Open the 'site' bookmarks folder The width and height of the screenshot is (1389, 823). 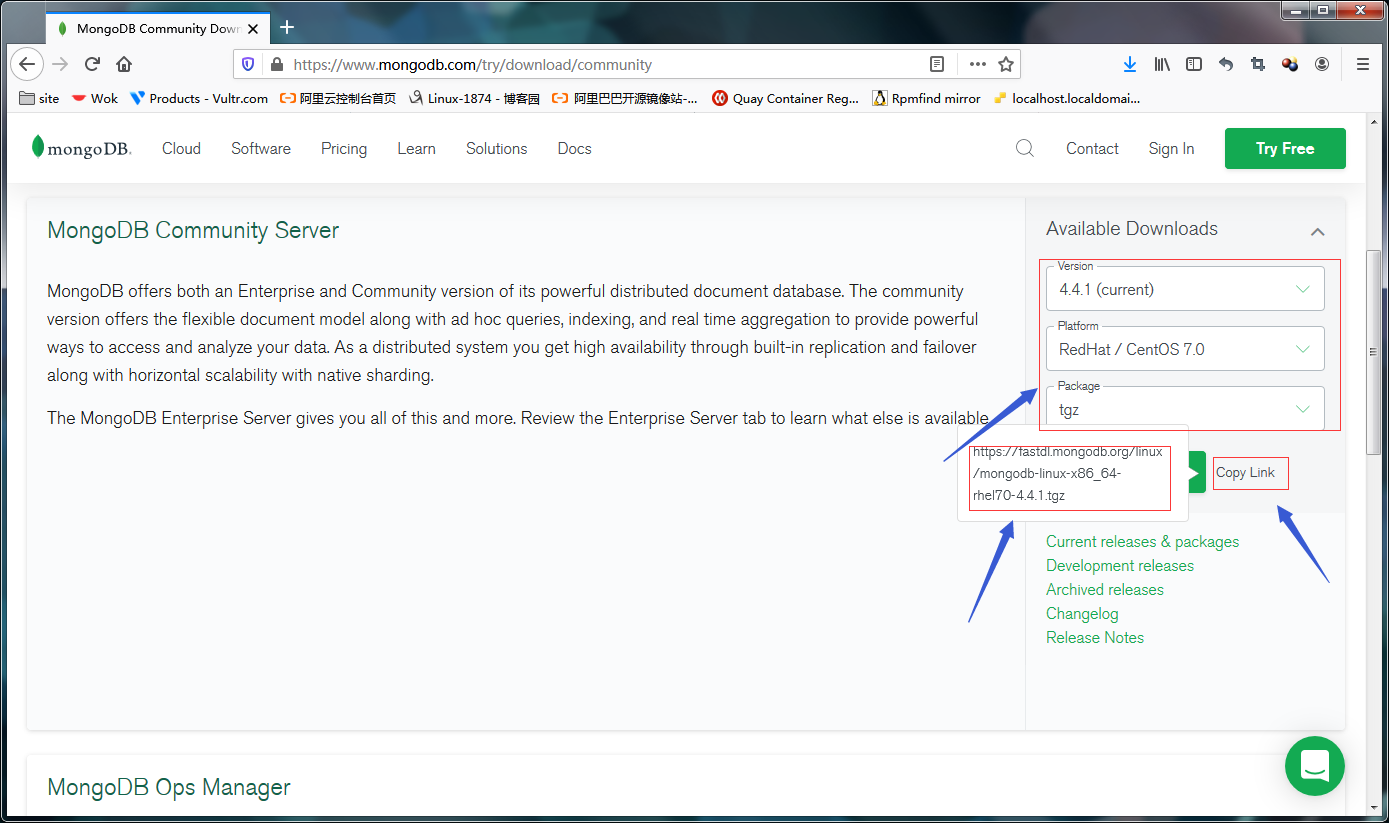tap(40, 98)
